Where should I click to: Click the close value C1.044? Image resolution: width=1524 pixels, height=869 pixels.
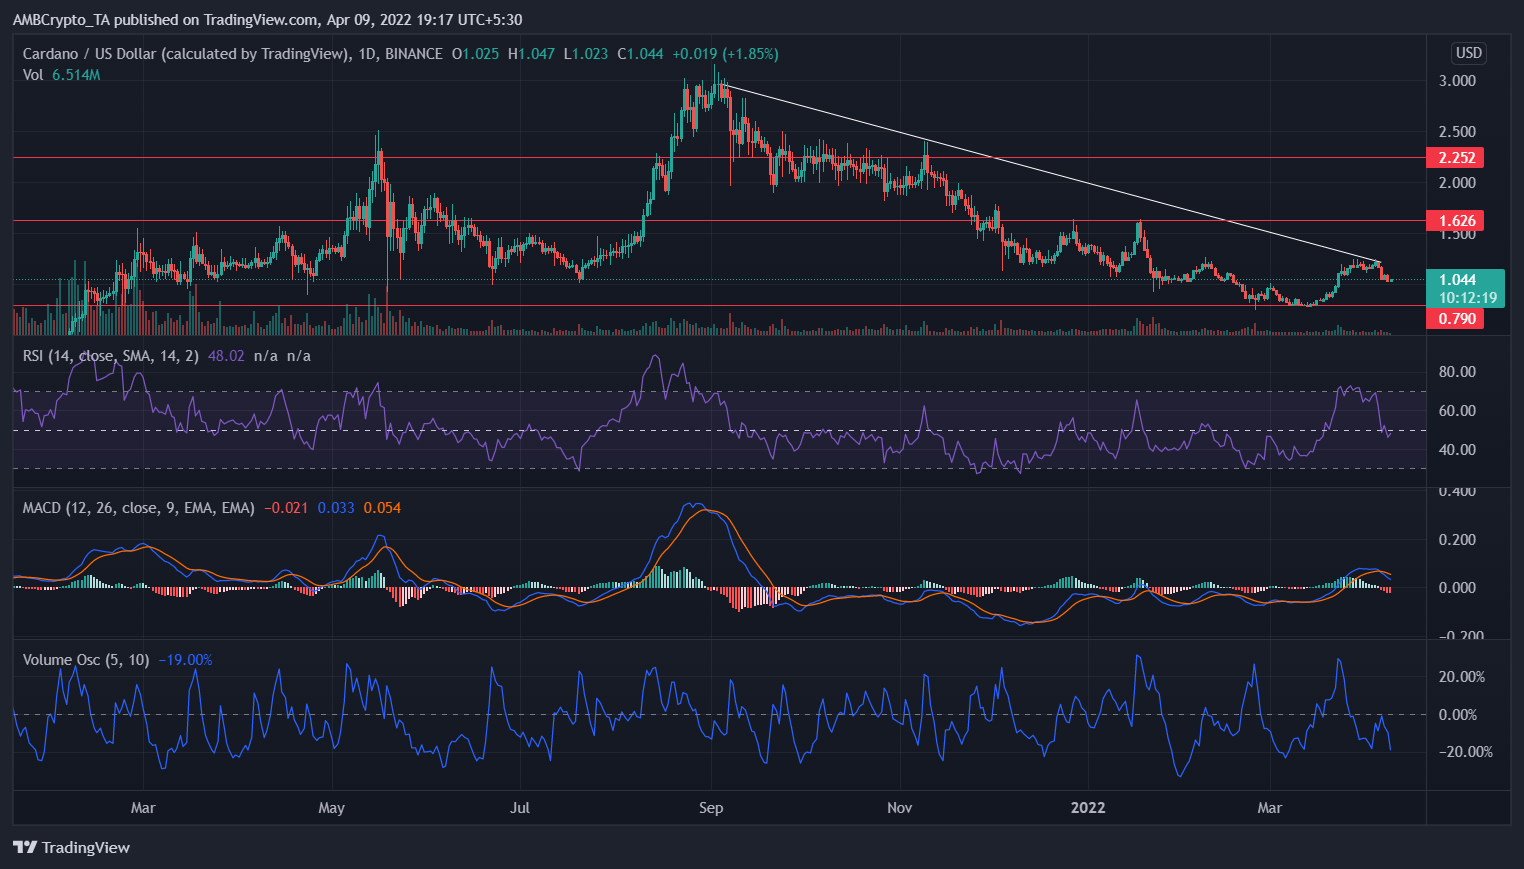pyautogui.click(x=640, y=54)
